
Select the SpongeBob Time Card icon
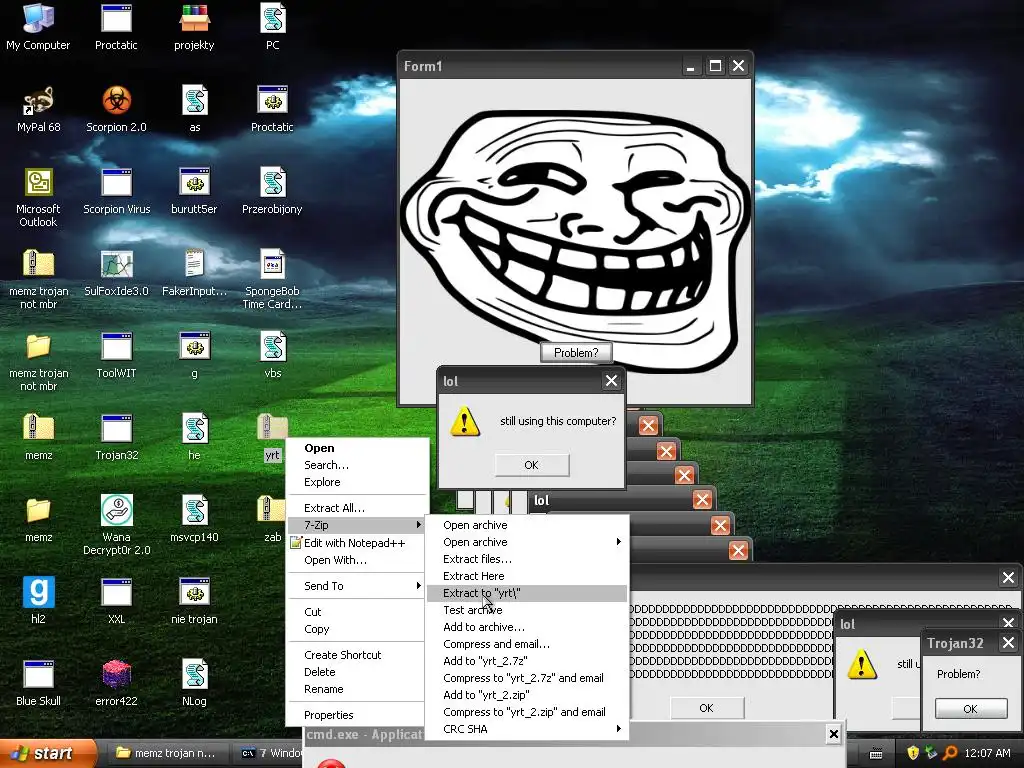click(272, 280)
